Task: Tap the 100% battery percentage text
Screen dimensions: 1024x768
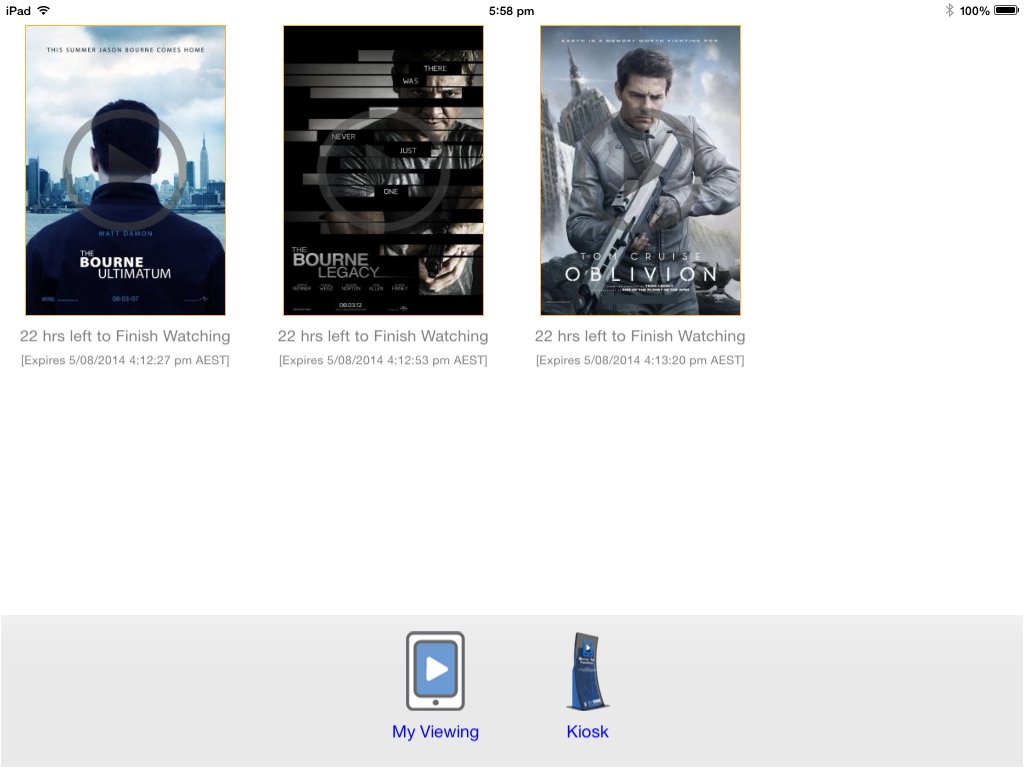Action: click(974, 10)
